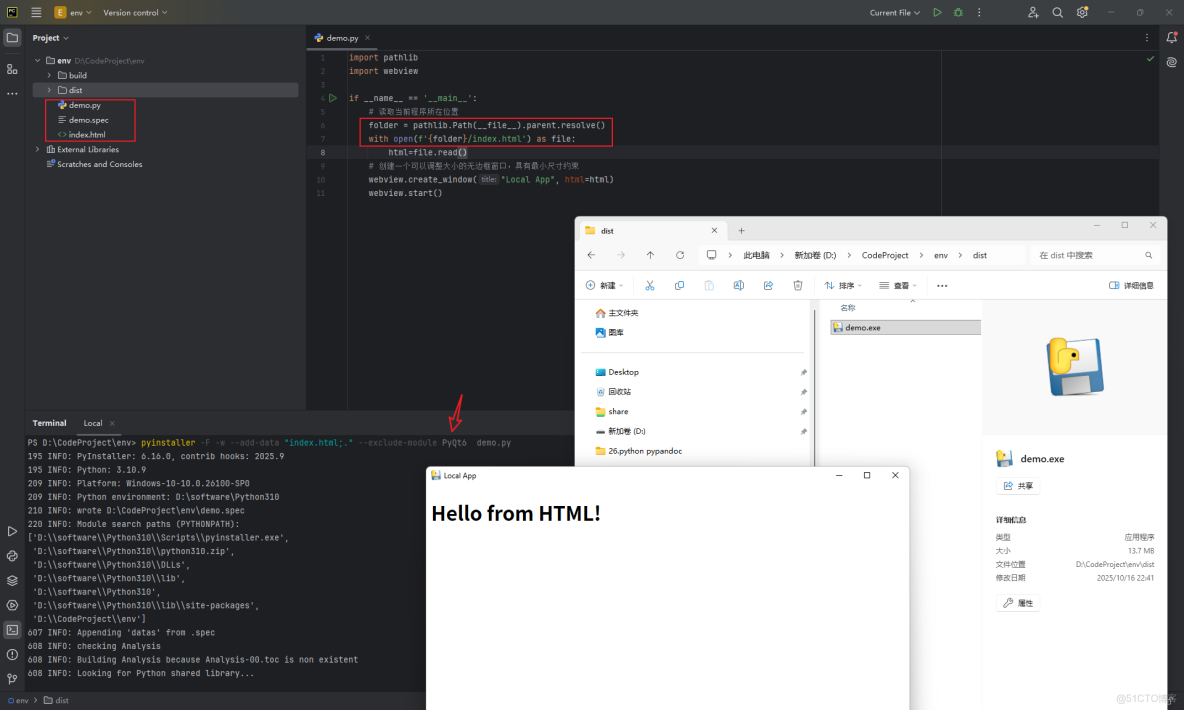Select the Local terminal tab

click(92, 422)
